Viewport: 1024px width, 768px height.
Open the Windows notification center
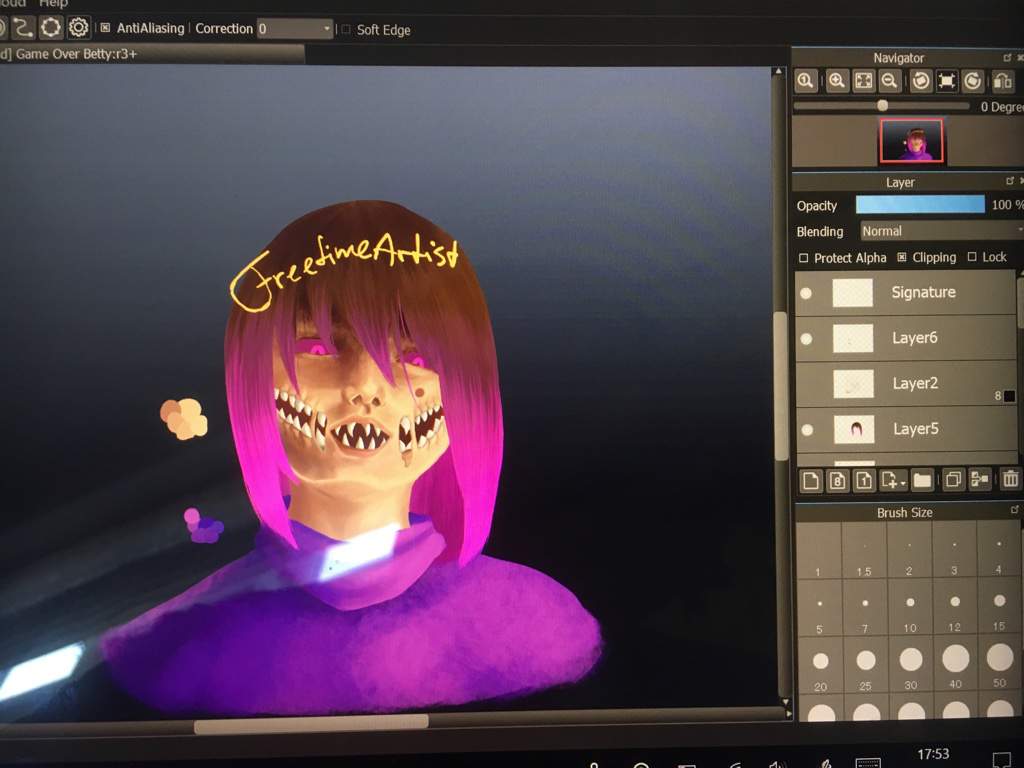point(1001,760)
